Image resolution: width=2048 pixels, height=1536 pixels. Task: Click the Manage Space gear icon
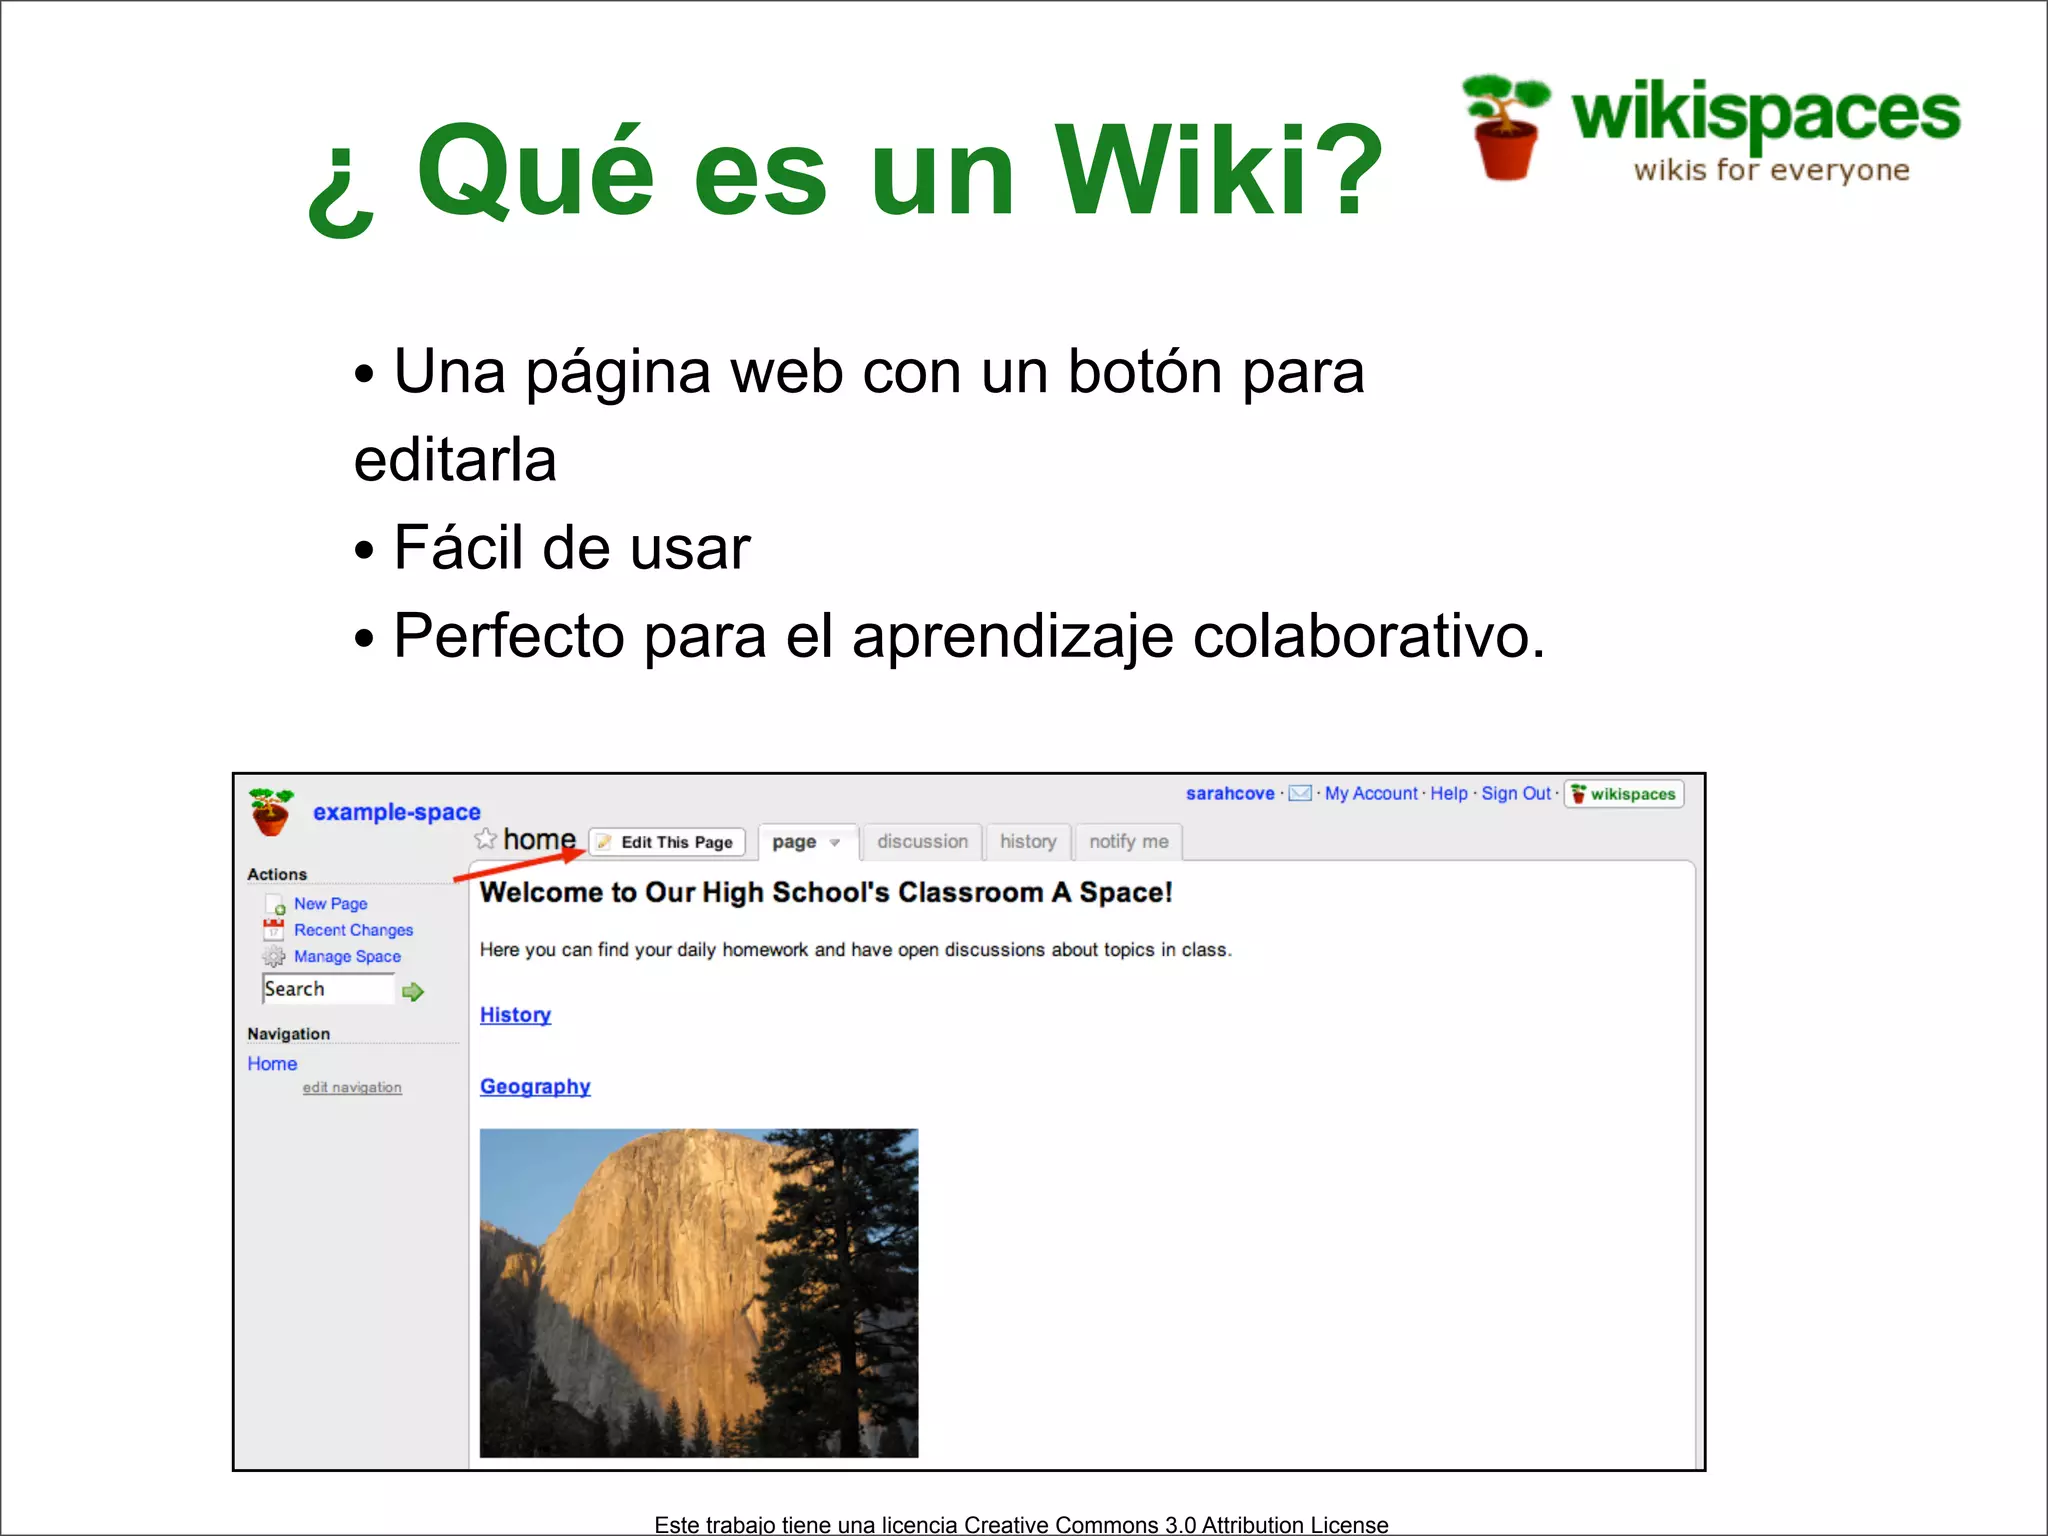click(274, 957)
